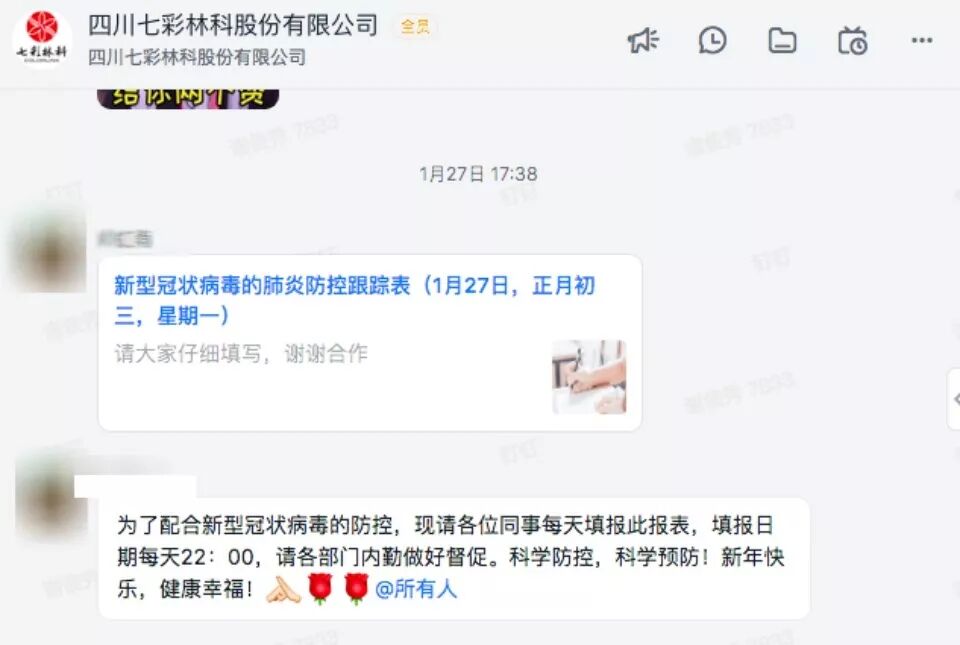960x645 pixels.
Task: Open the second sender's blurred avatar
Action: tap(49, 493)
